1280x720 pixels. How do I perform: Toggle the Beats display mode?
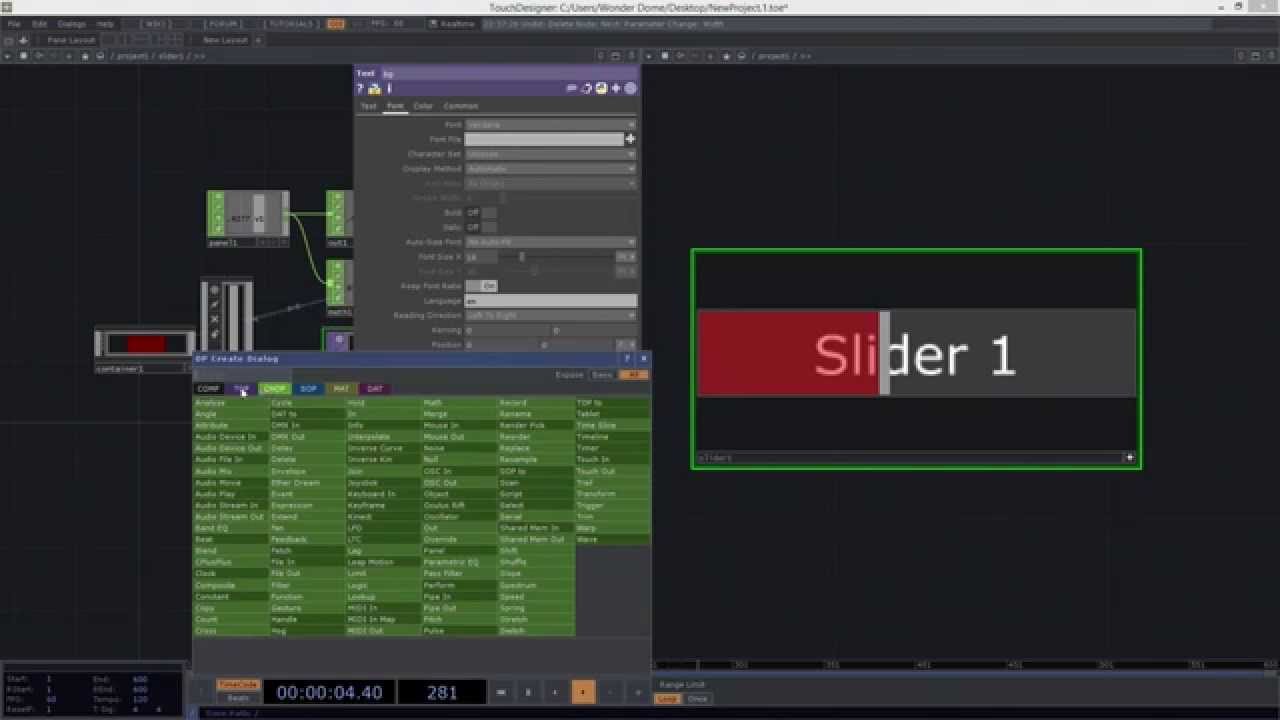point(238,698)
